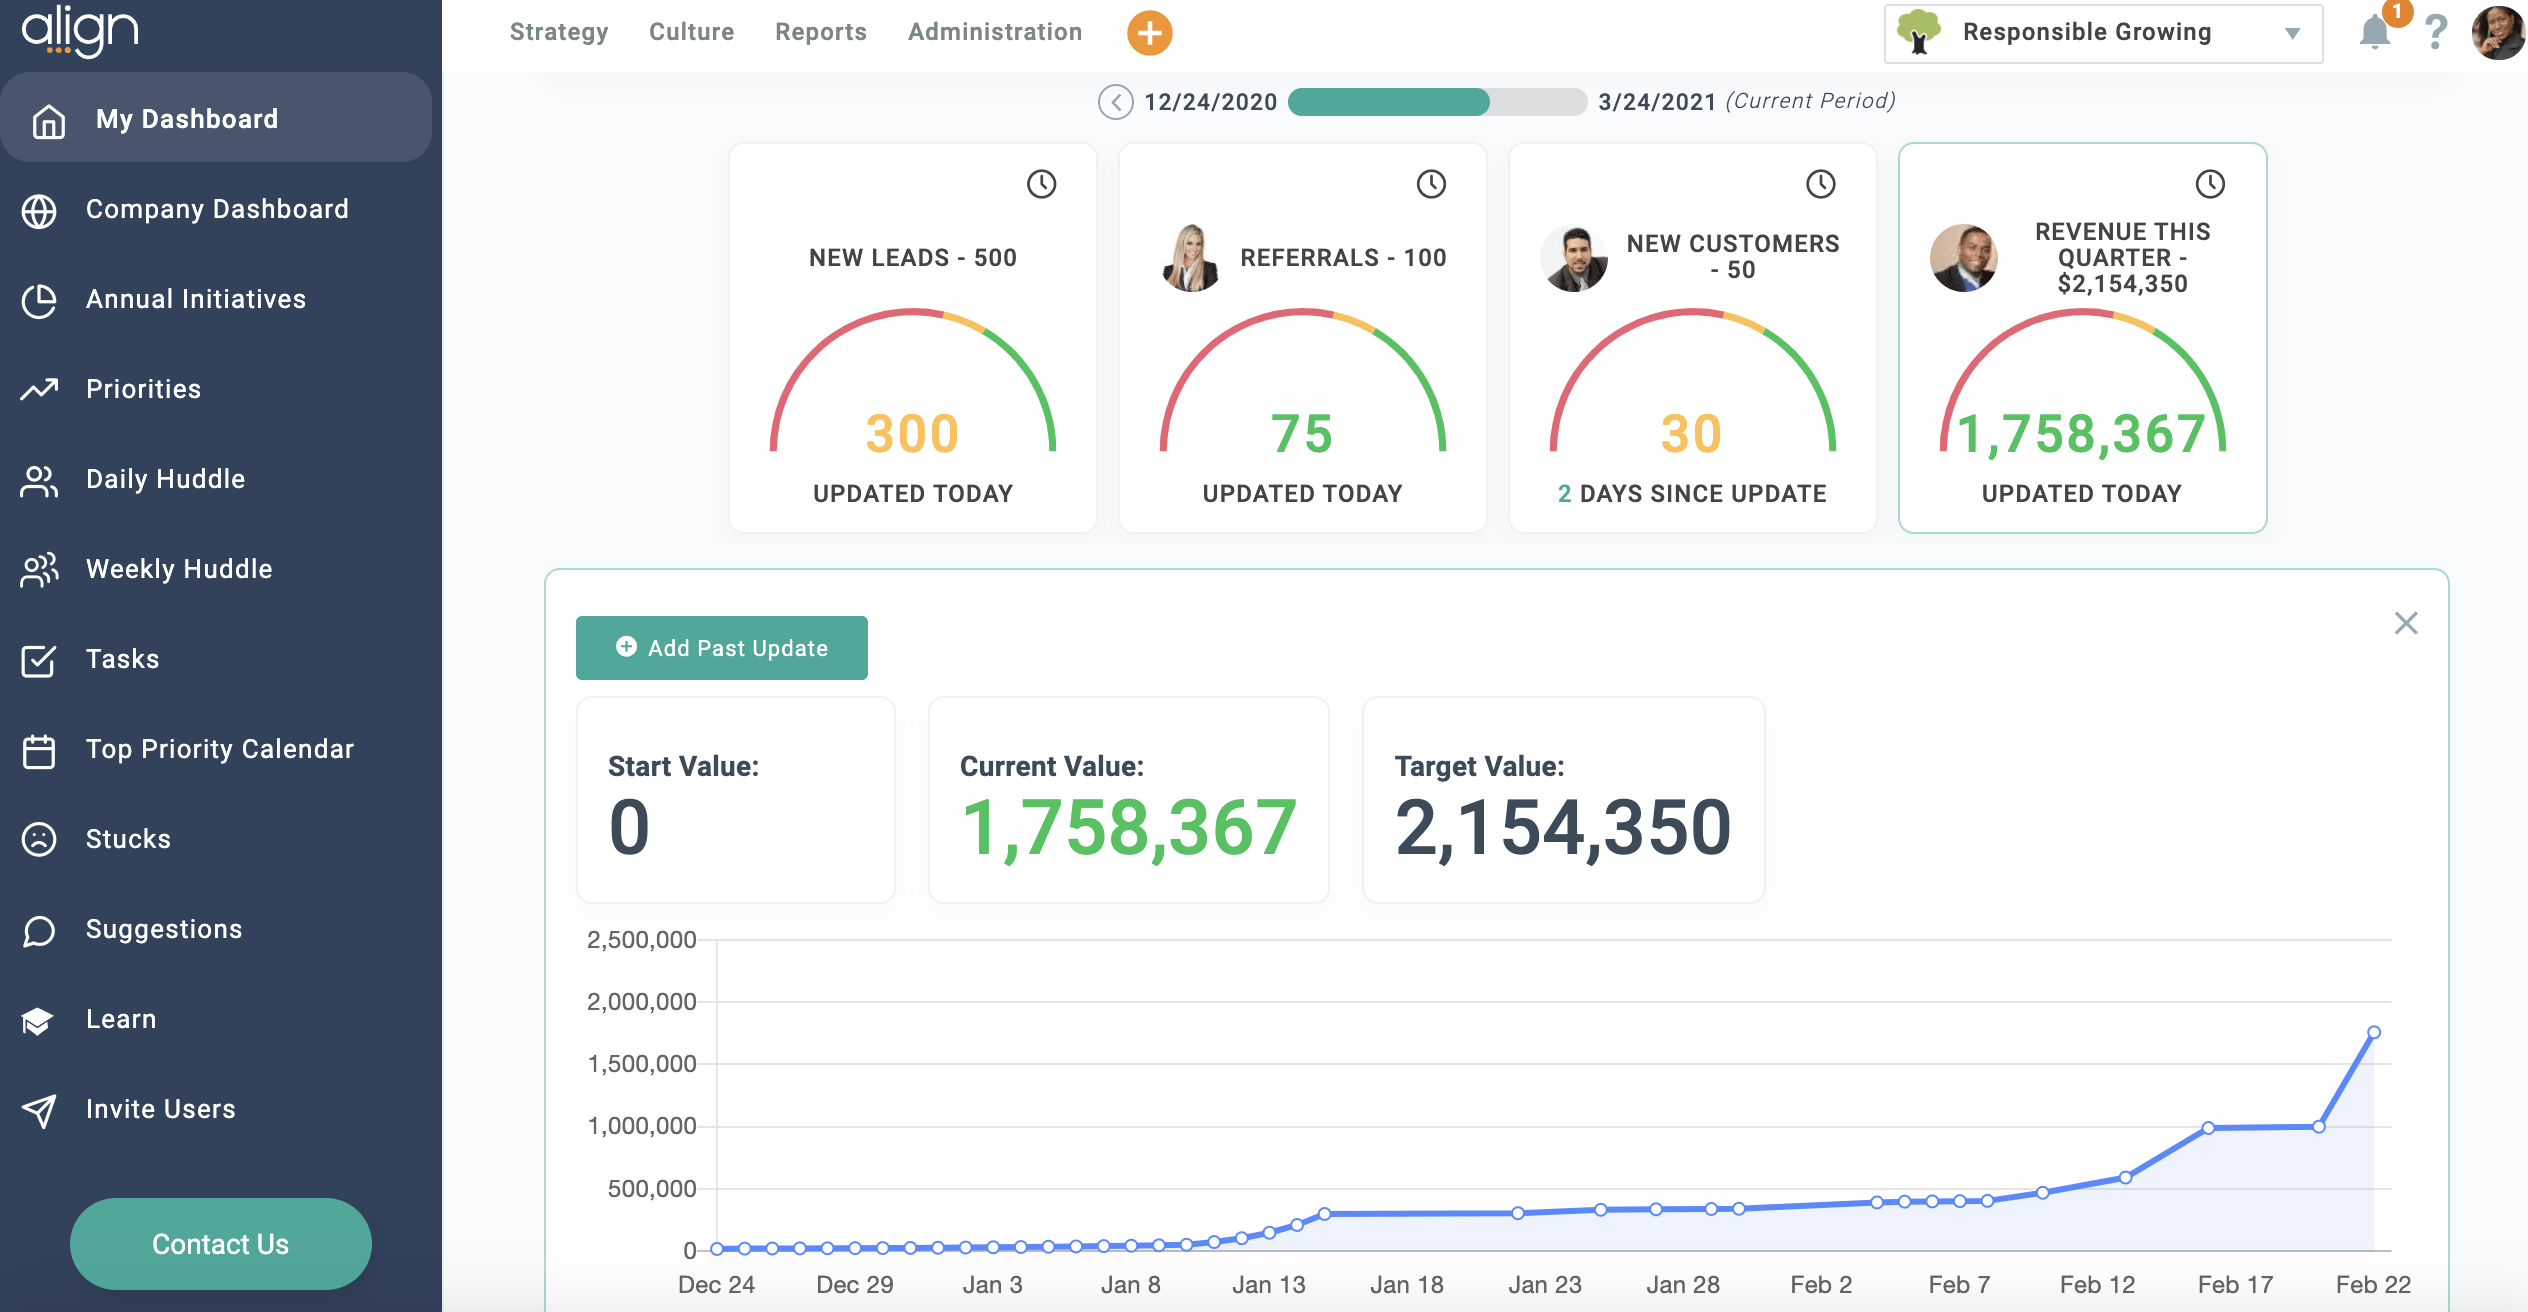
Task: Select the Company Dashboard globe icon
Action: [40, 208]
